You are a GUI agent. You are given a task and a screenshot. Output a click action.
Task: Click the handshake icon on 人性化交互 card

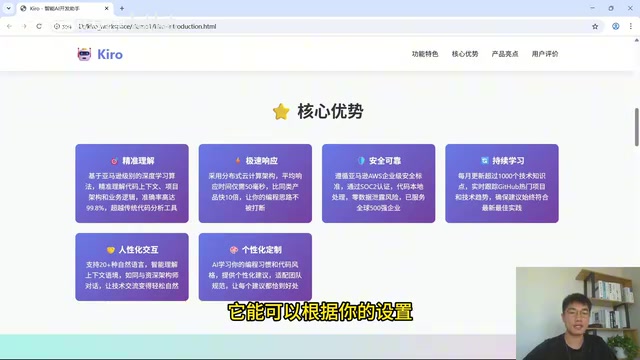111,250
